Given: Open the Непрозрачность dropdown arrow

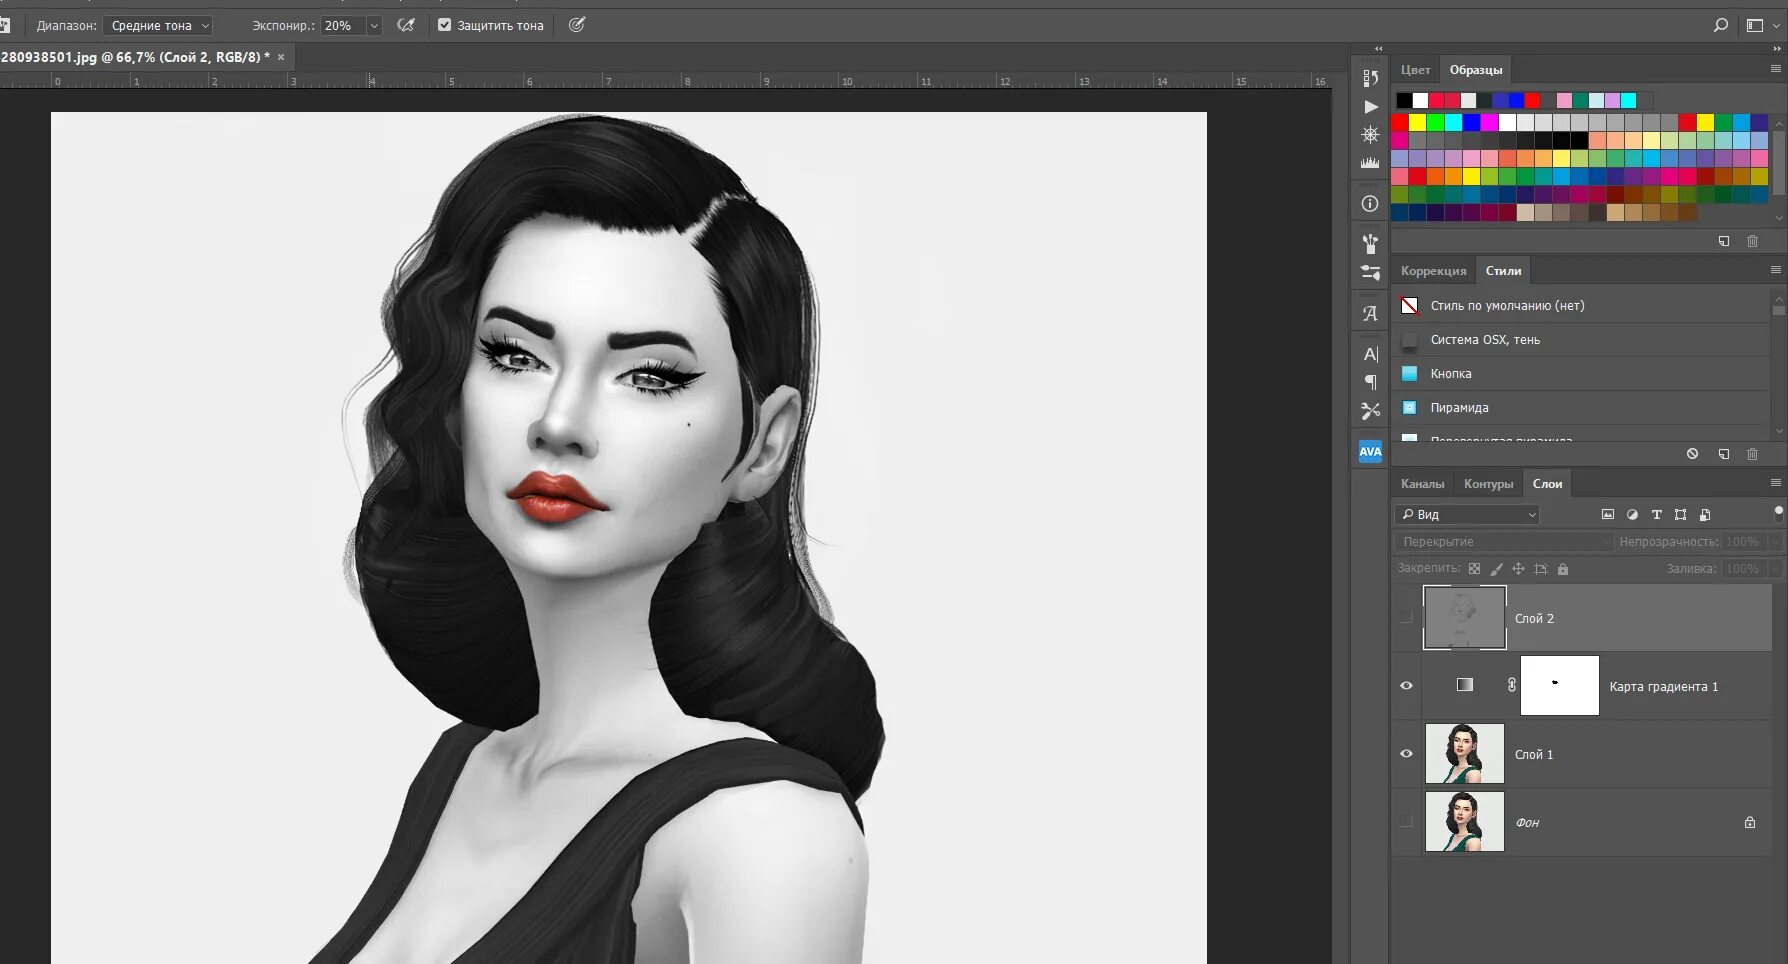Looking at the screenshot, I should point(1776,541).
